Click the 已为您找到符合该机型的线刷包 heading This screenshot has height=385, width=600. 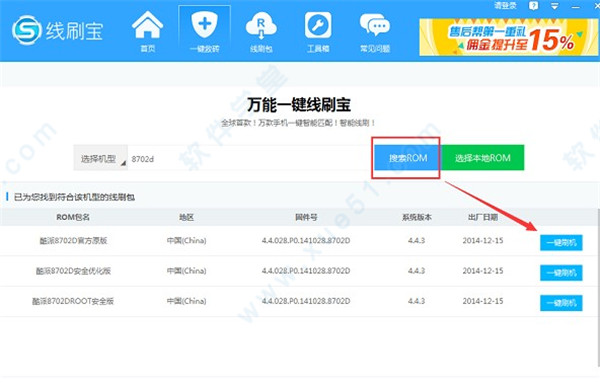tap(74, 197)
